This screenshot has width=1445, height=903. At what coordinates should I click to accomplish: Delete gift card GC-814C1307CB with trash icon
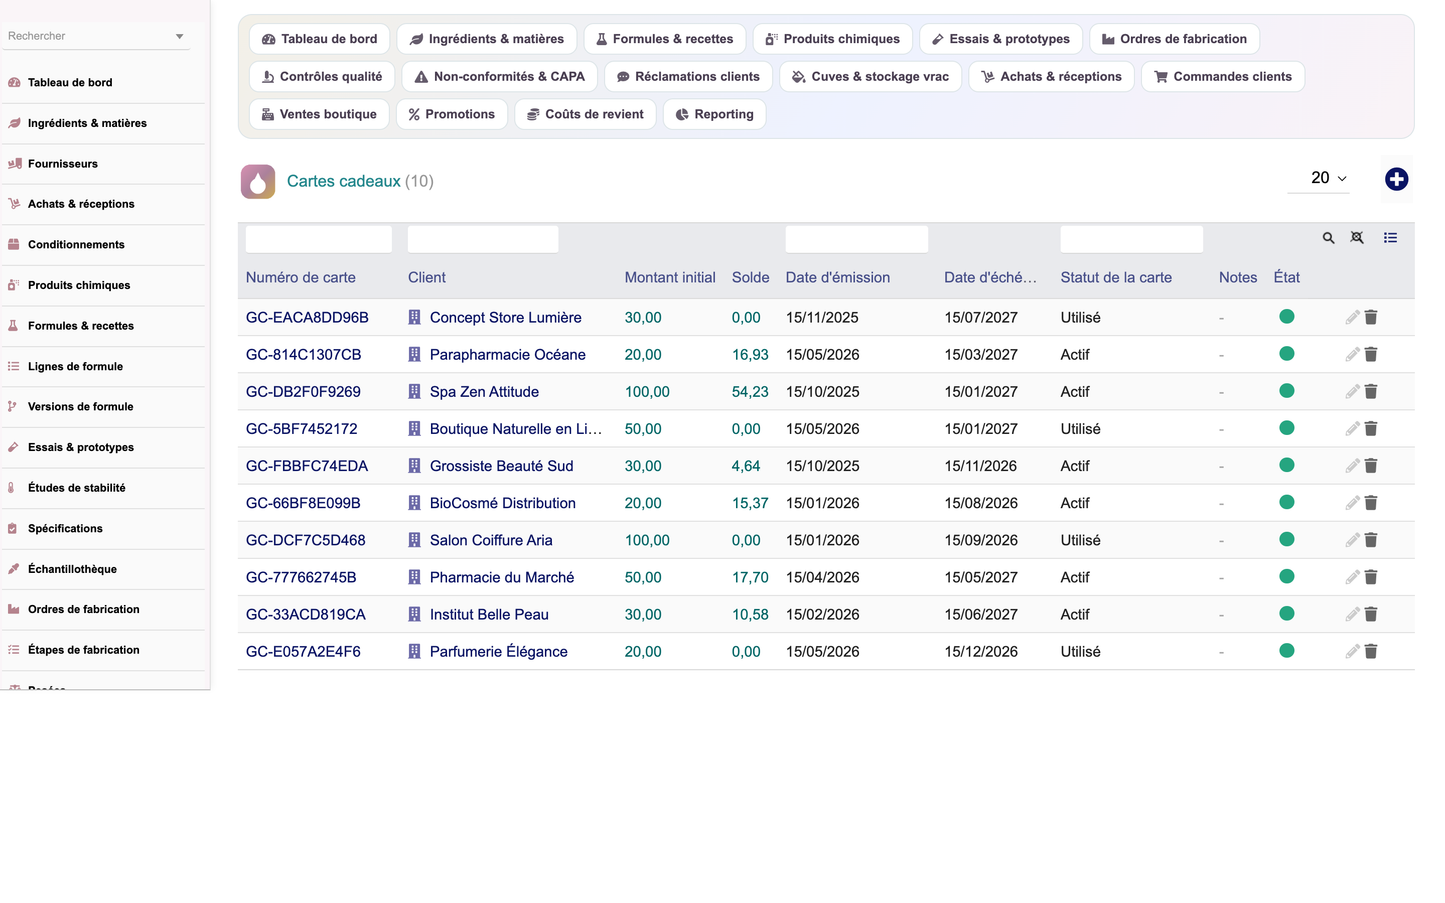(x=1371, y=354)
